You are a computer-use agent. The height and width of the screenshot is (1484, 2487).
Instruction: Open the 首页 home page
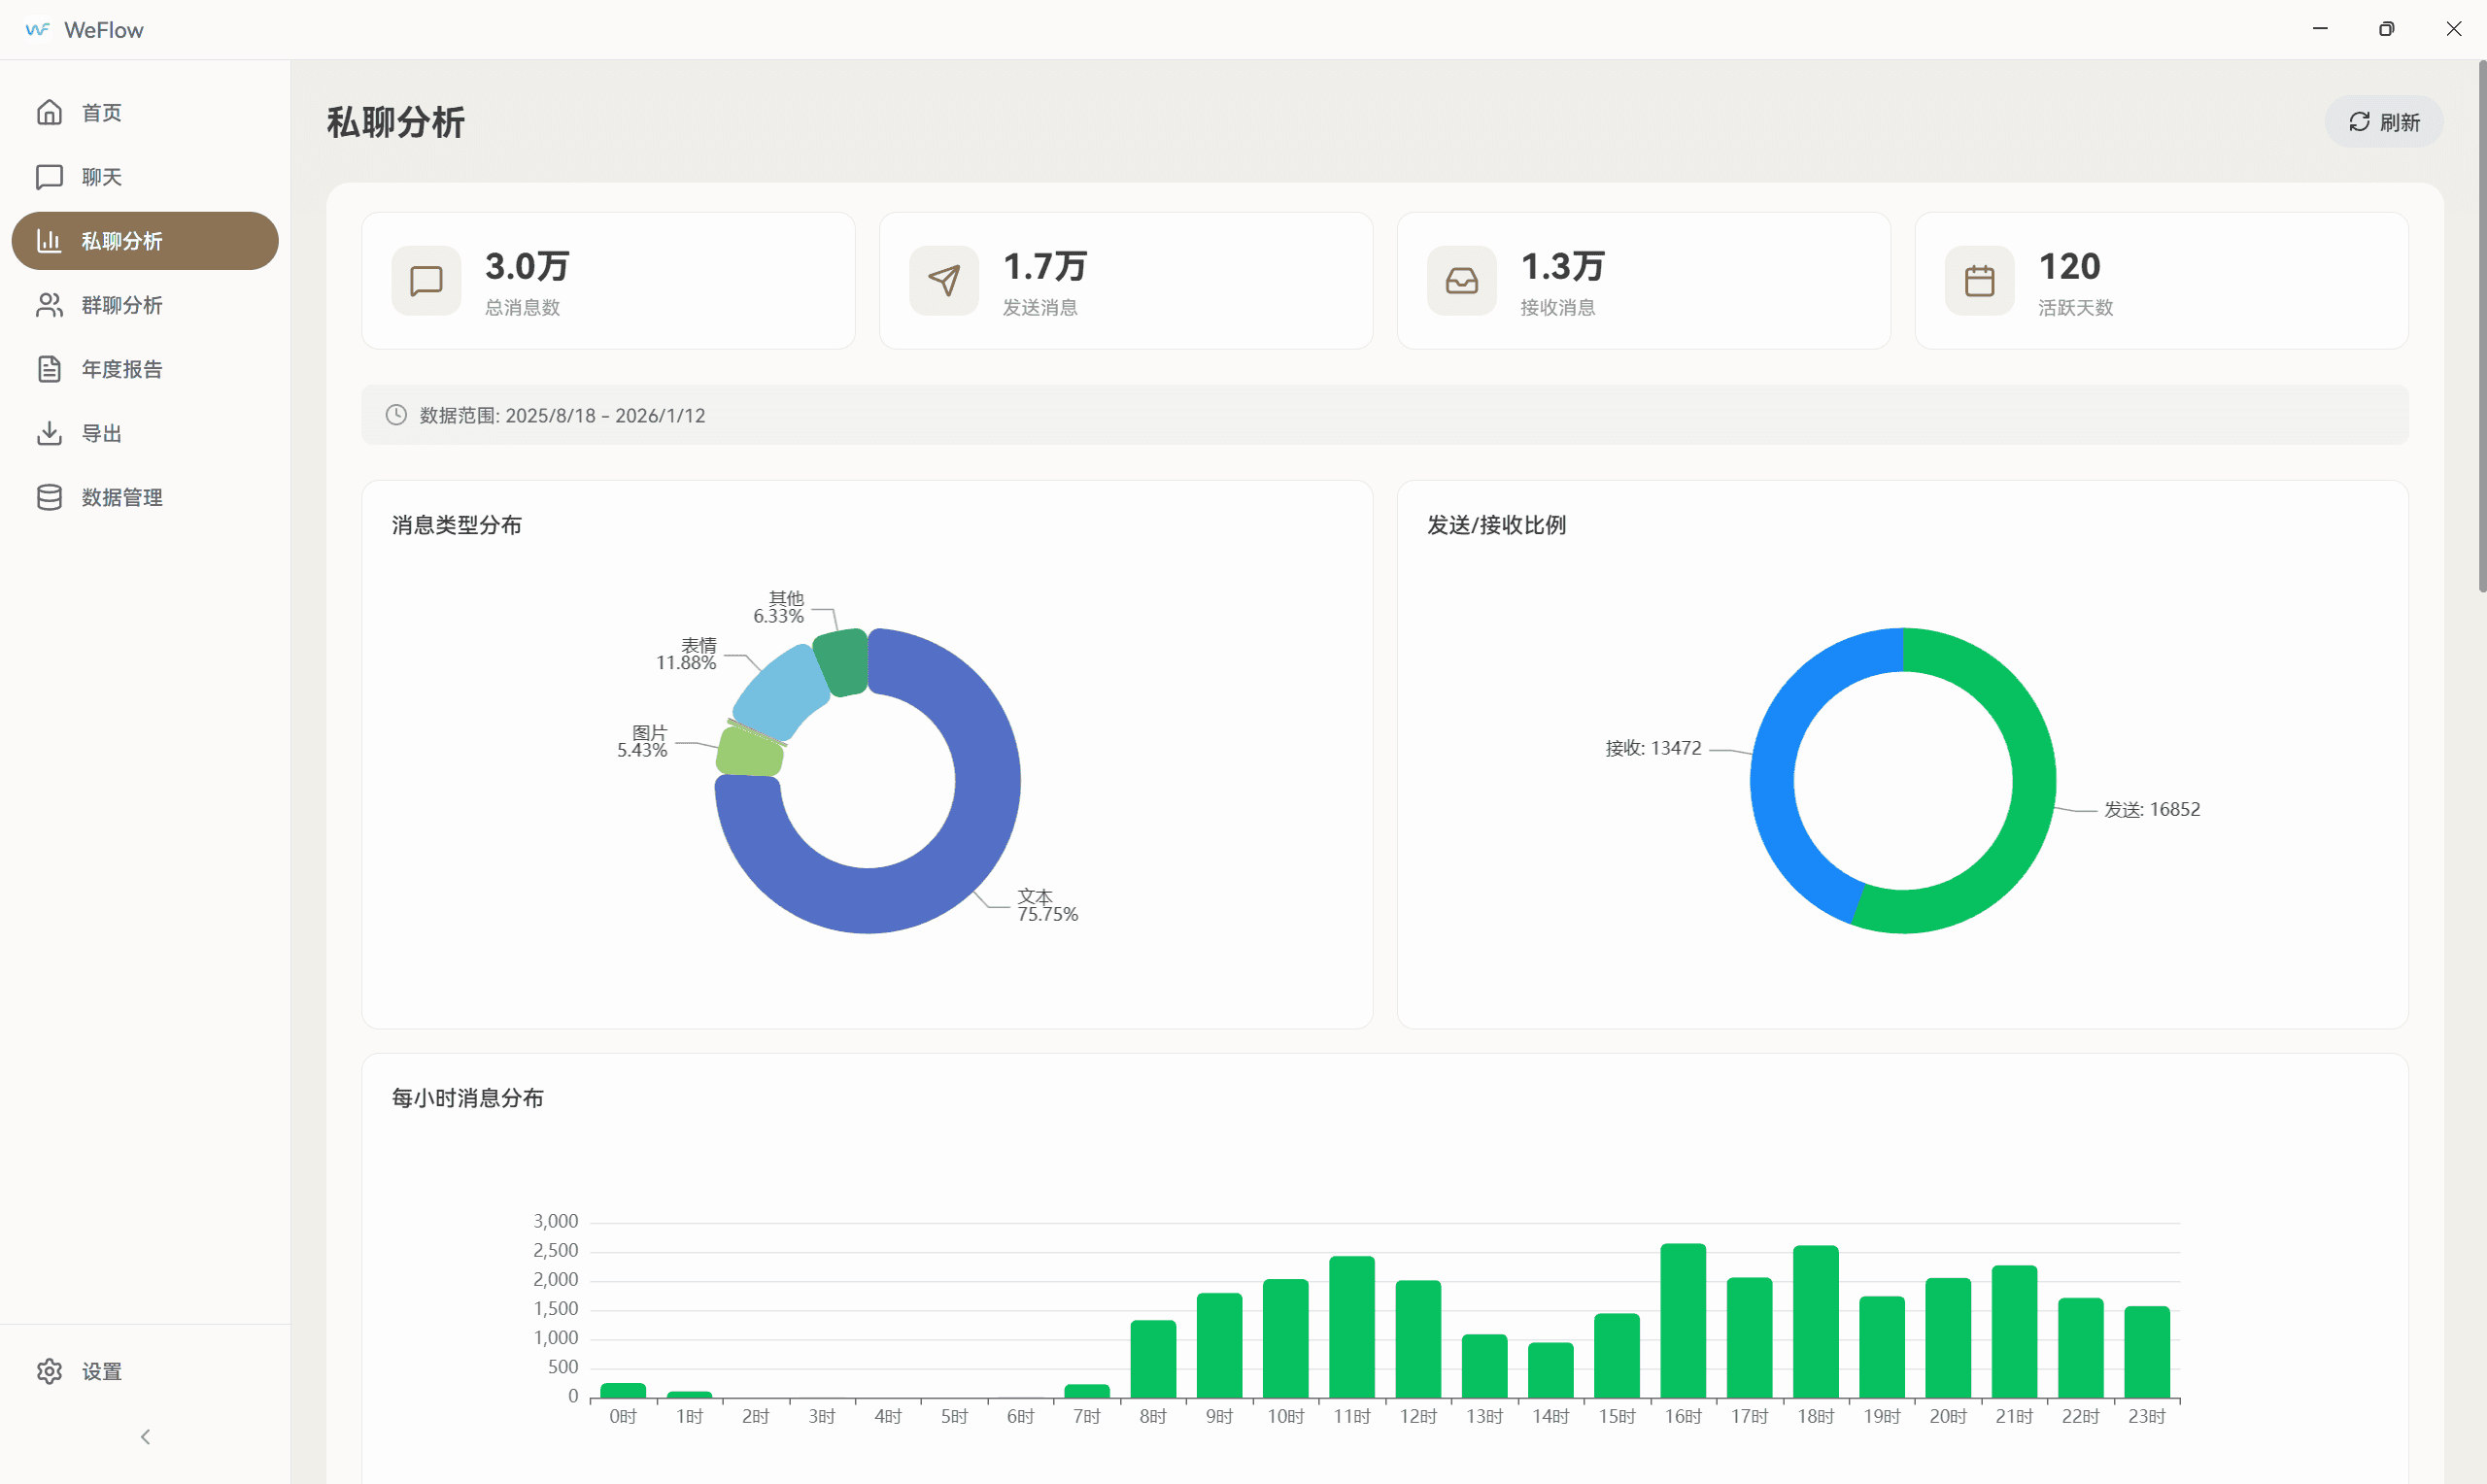click(100, 113)
